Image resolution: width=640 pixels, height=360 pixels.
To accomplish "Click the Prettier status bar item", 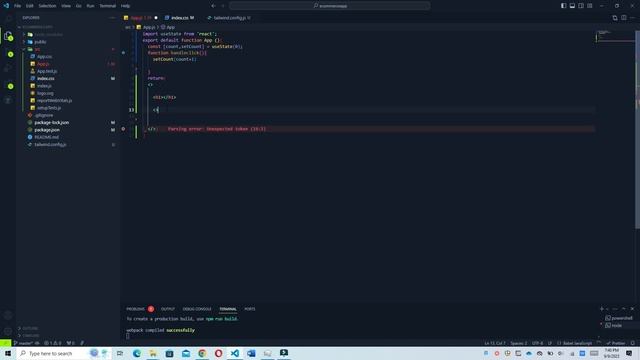I will [x=616, y=343].
